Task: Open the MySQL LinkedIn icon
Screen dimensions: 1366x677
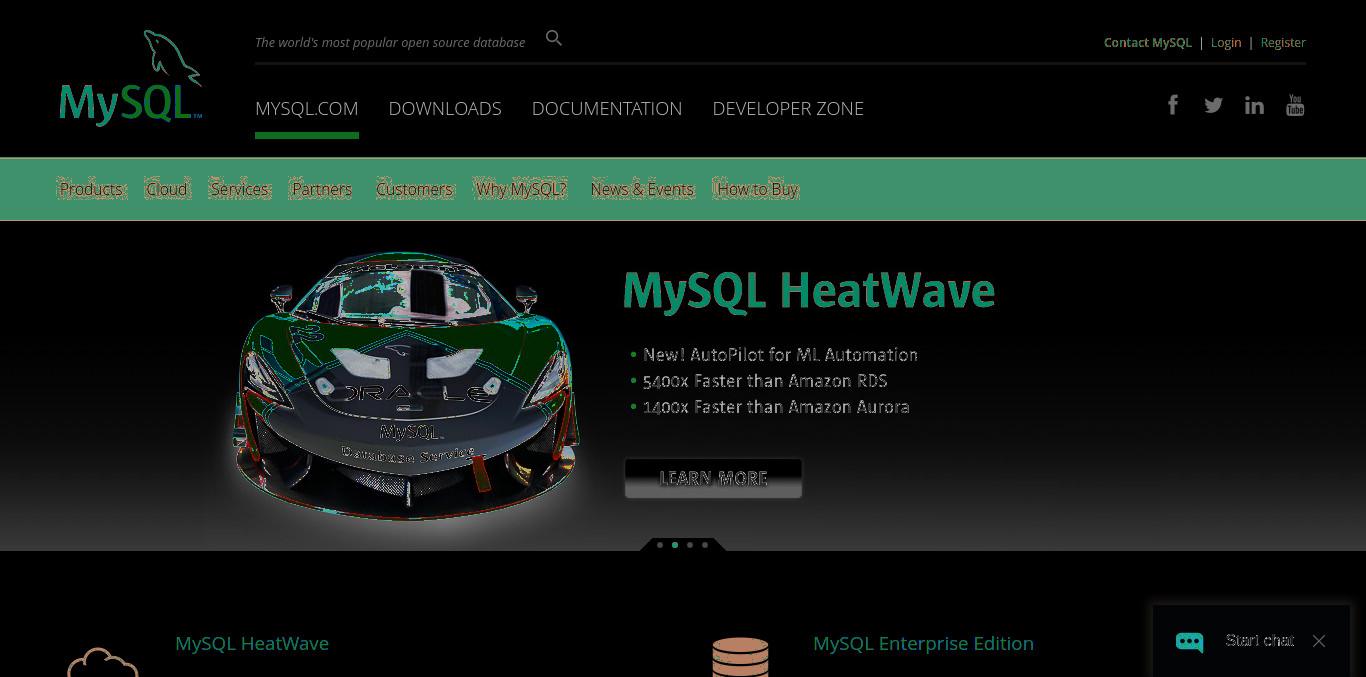Action: click(x=1254, y=105)
